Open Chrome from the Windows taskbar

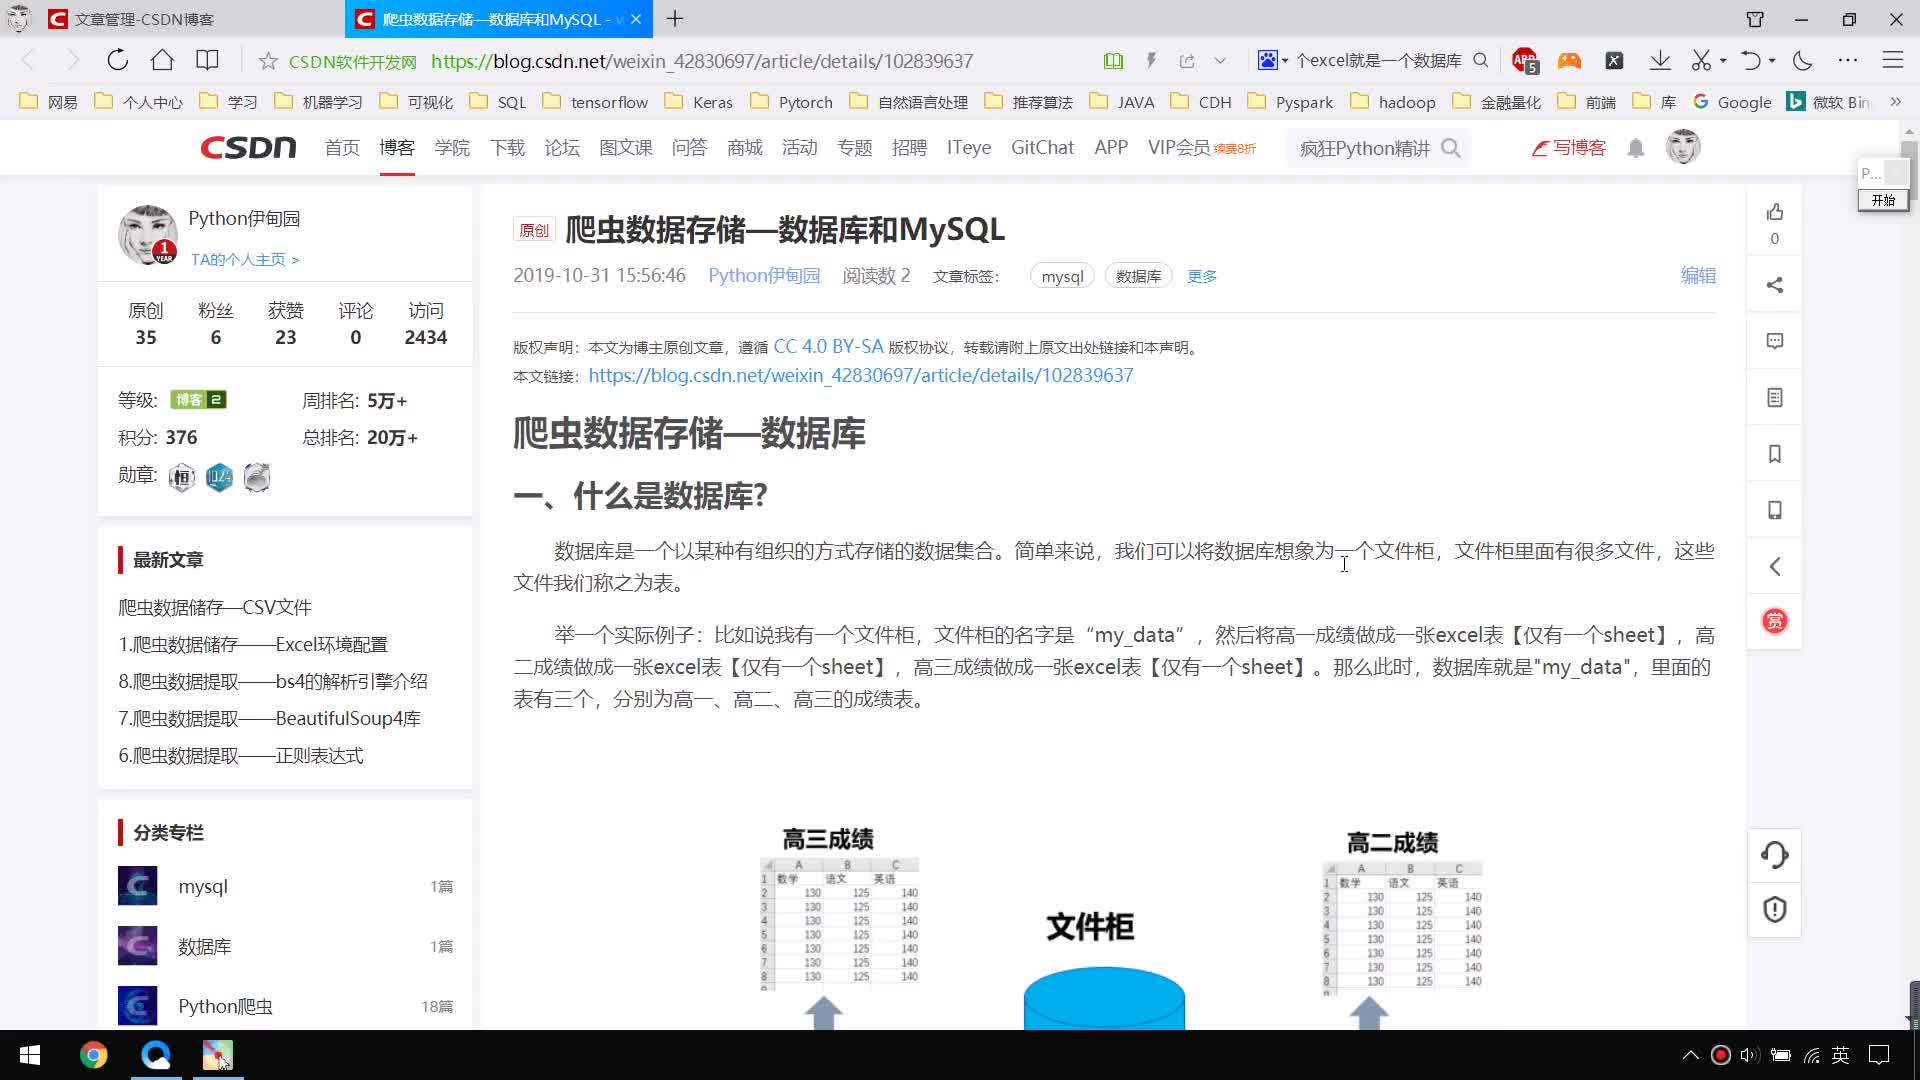pos(93,1055)
